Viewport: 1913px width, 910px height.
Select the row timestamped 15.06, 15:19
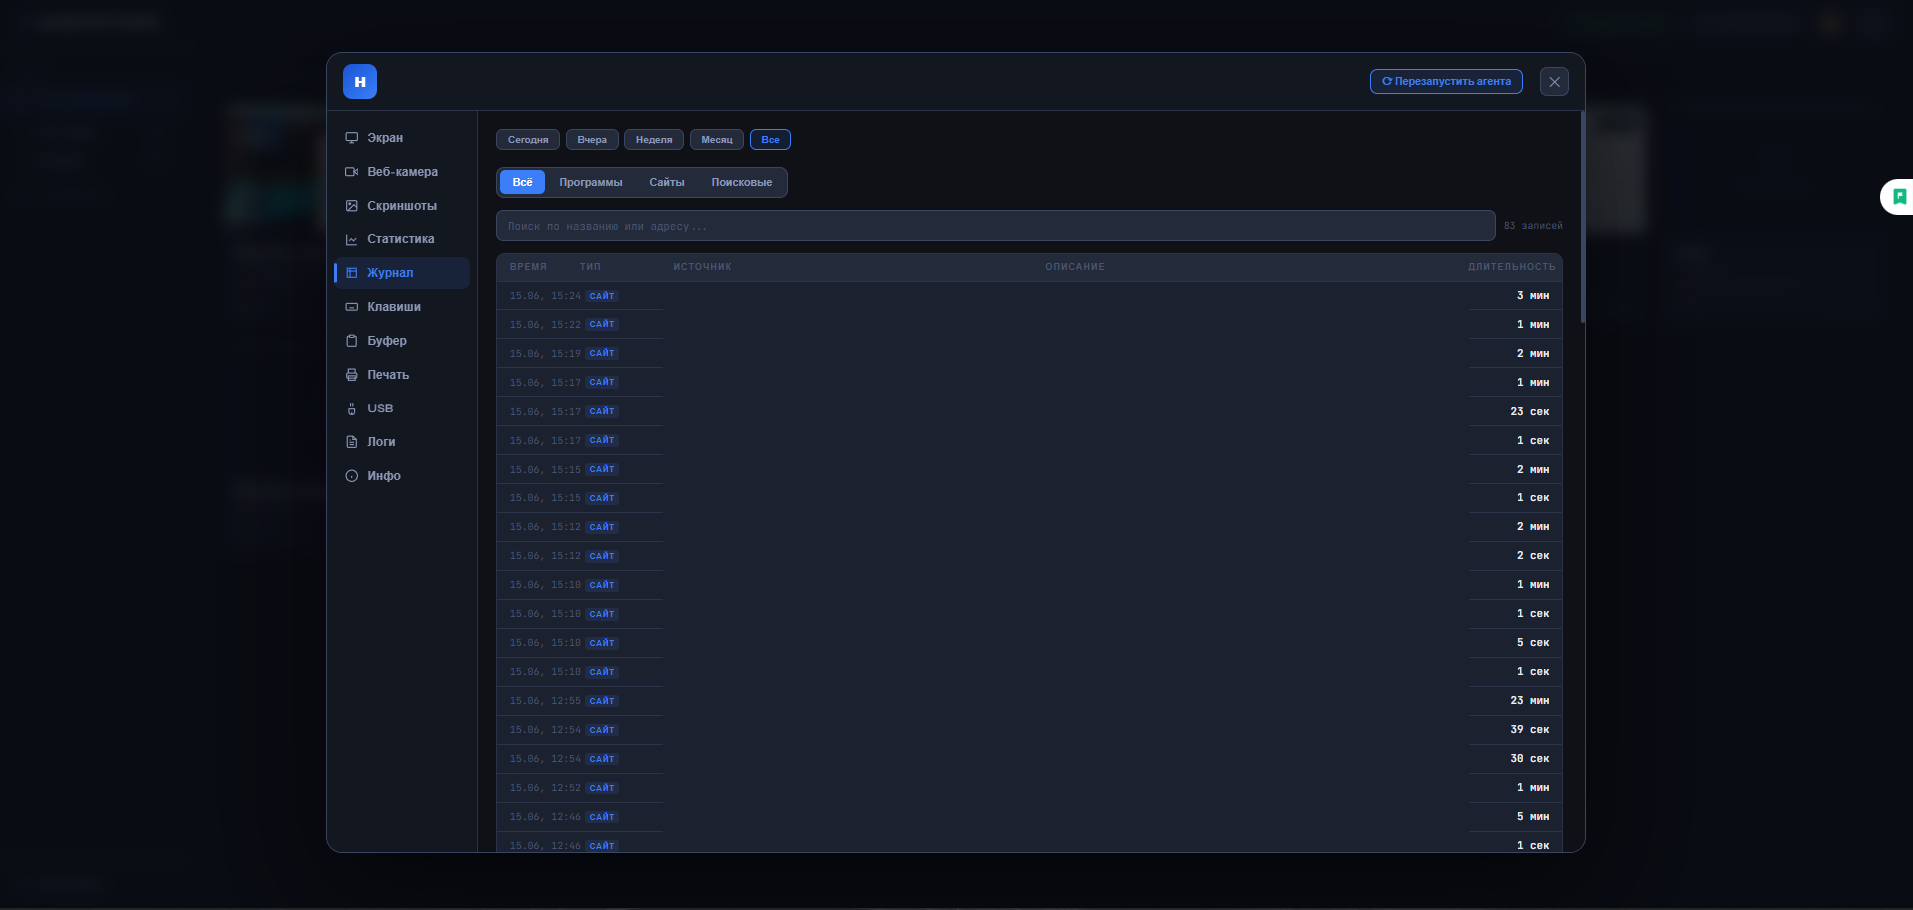click(x=1029, y=354)
